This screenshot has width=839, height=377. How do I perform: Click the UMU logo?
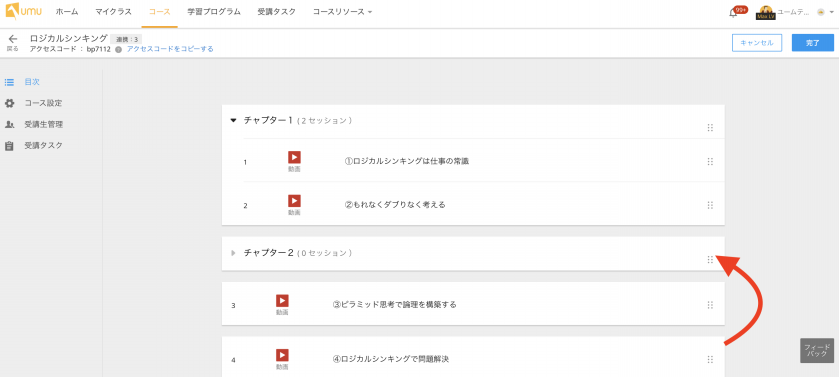(24, 11)
